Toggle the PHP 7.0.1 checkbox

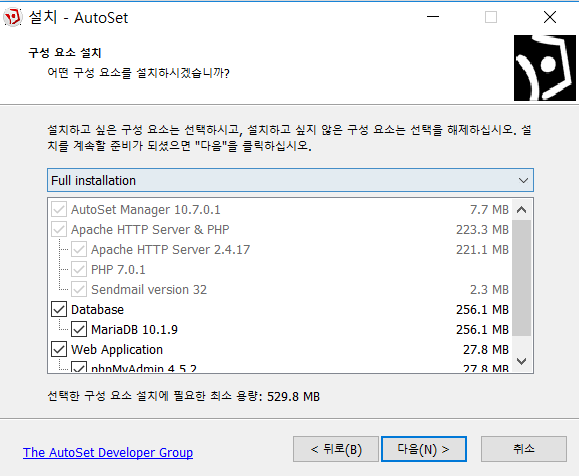(79, 269)
